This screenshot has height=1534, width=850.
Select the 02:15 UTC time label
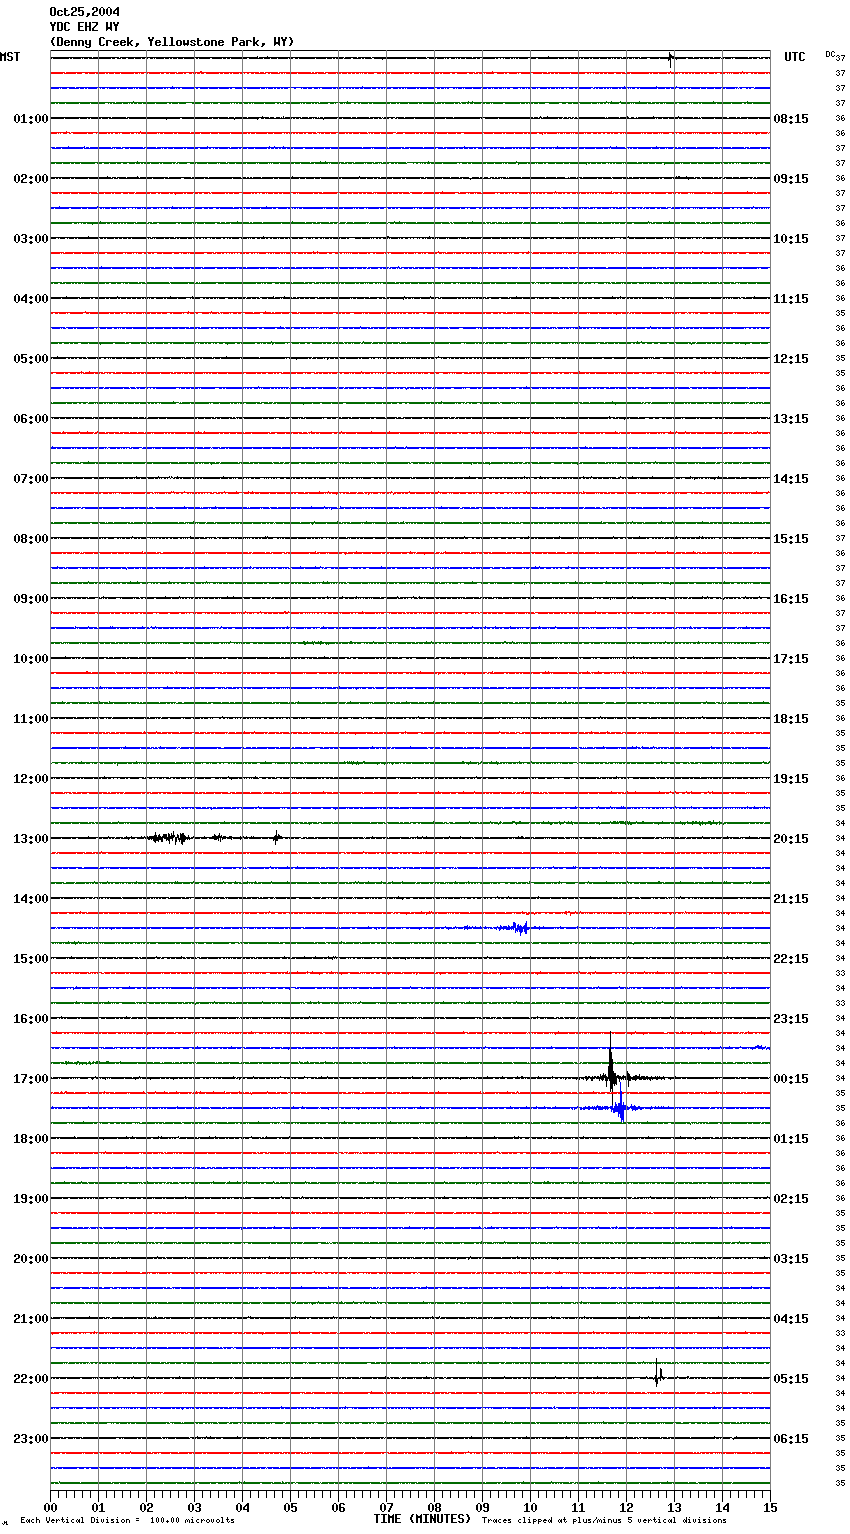pos(791,1199)
